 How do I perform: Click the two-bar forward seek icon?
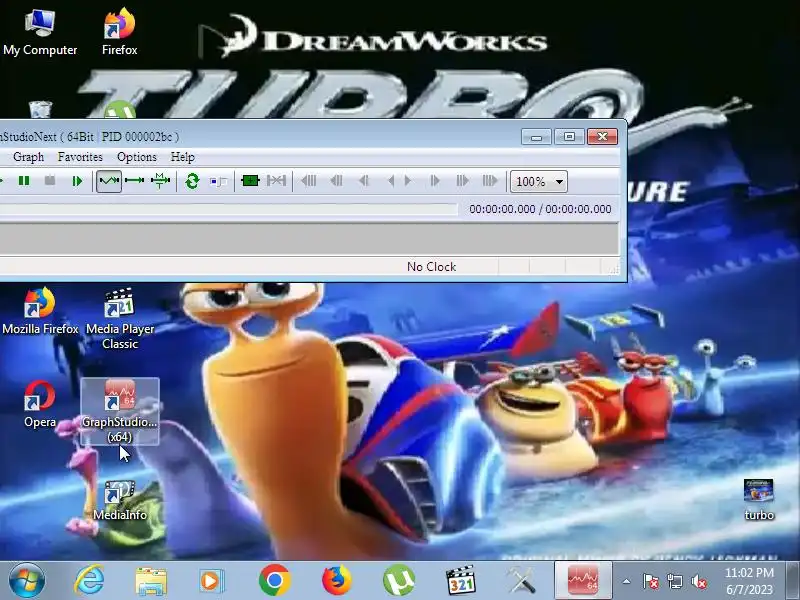click(462, 181)
